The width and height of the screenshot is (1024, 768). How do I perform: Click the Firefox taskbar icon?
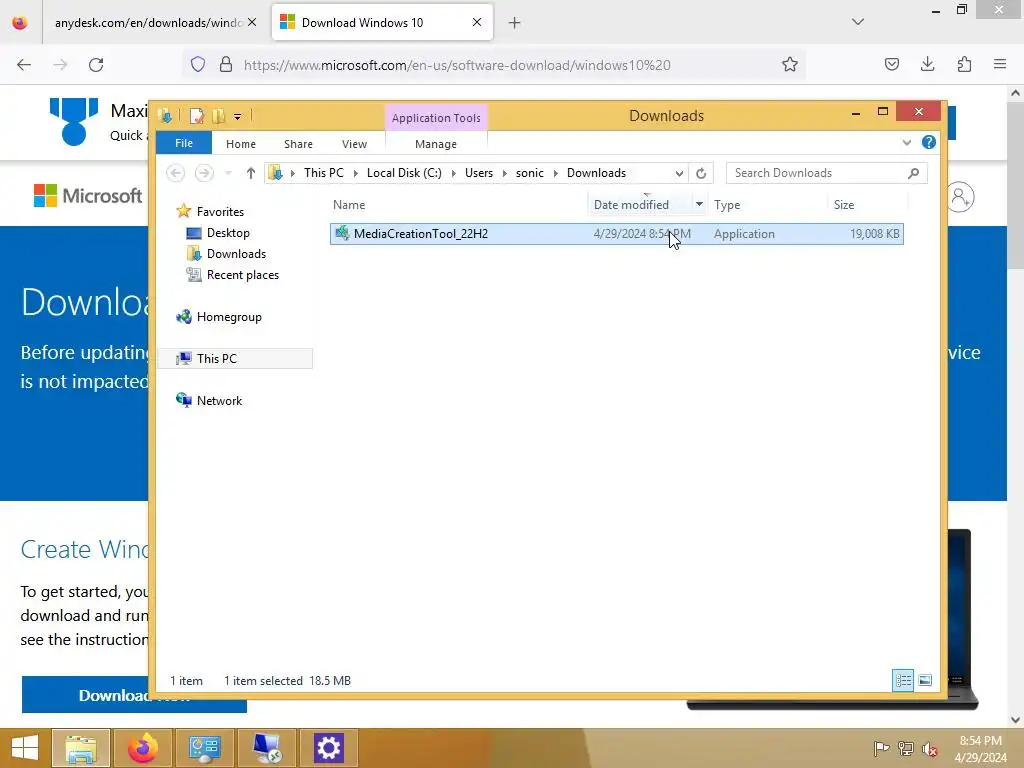coord(142,748)
